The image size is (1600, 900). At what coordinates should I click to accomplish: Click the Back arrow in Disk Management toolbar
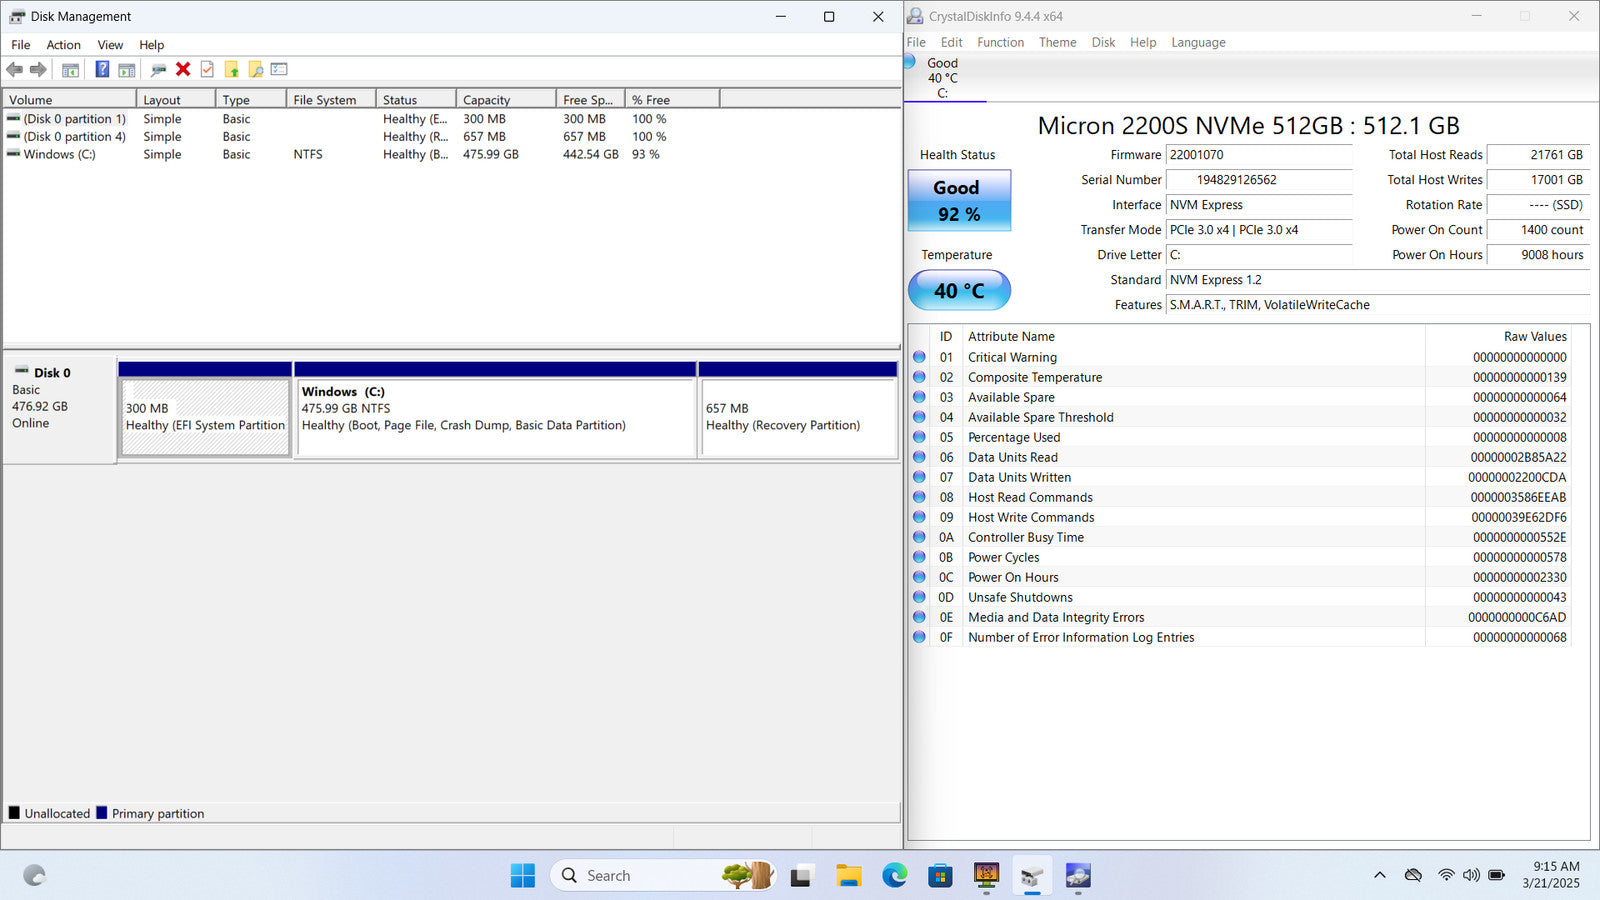coord(15,69)
